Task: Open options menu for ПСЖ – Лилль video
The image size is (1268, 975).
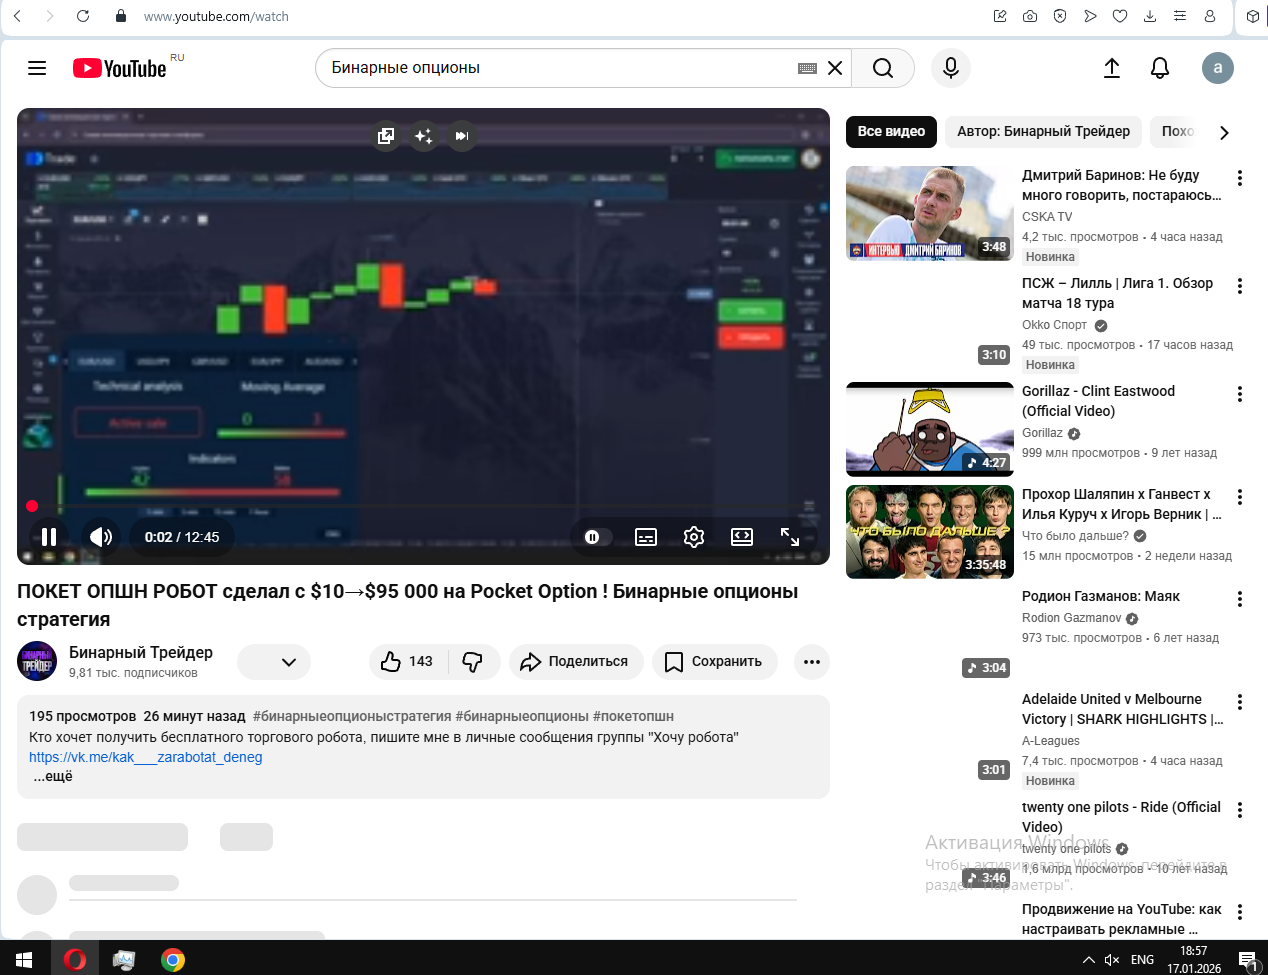Action: pyautogui.click(x=1240, y=286)
